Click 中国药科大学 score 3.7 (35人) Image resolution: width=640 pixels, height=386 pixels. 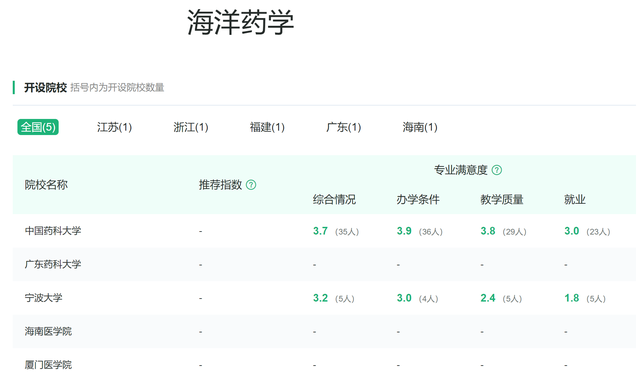[x=336, y=231]
